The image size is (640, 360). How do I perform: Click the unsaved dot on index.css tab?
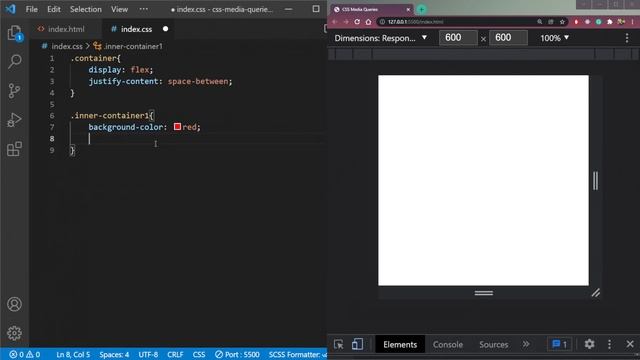pos(165,29)
